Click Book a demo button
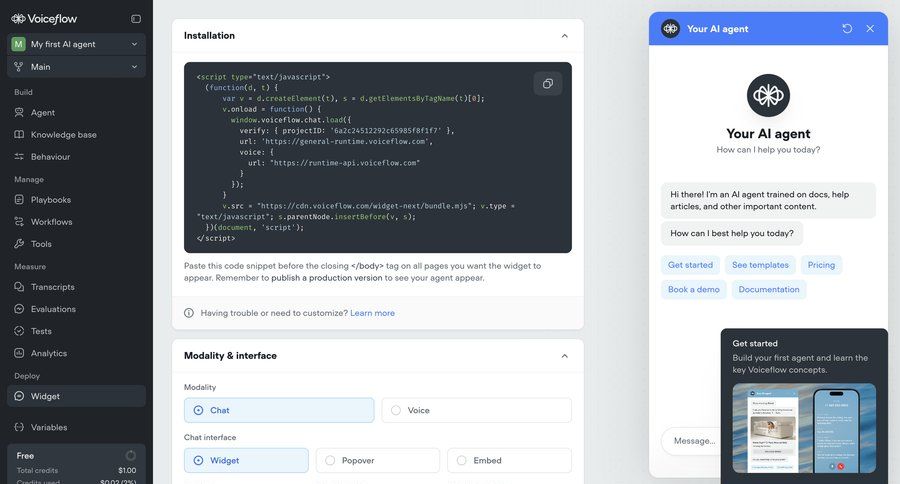The width and height of the screenshot is (900, 484). (694, 289)
